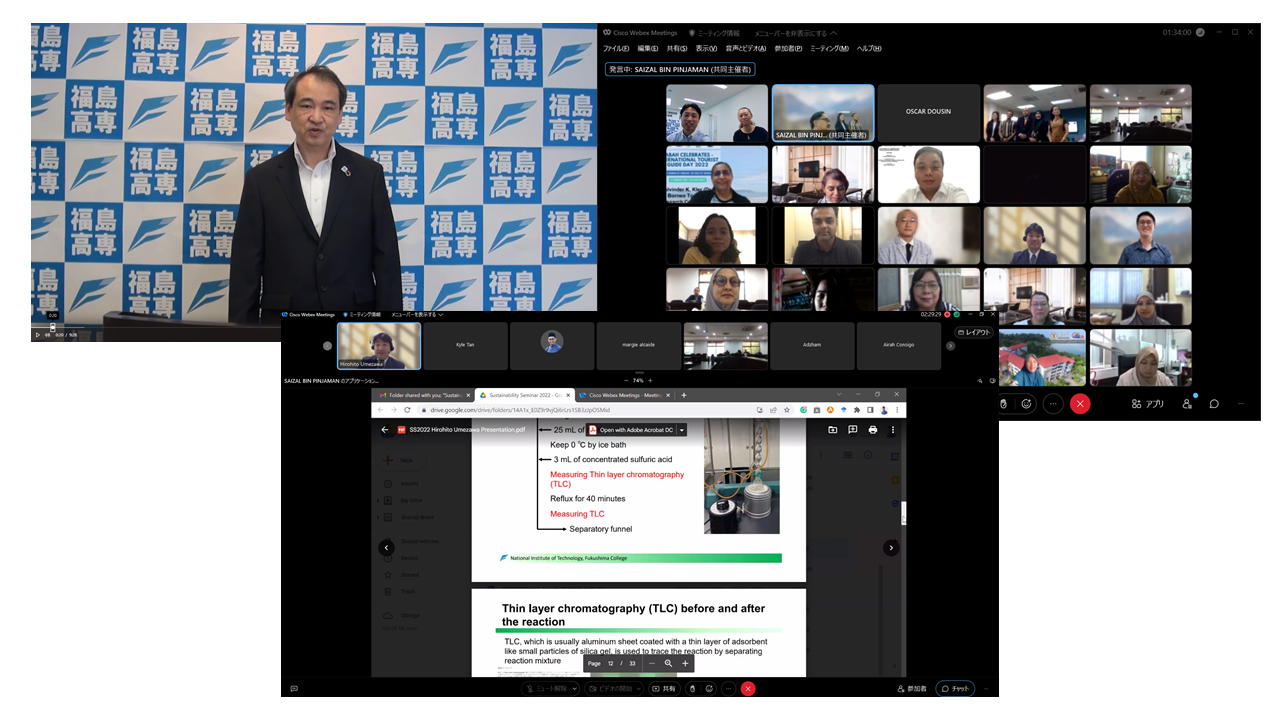Open browser extensions puzzle icon
Screen dimensions: 1280x720
pyautogui.click(x=857, y=410)
